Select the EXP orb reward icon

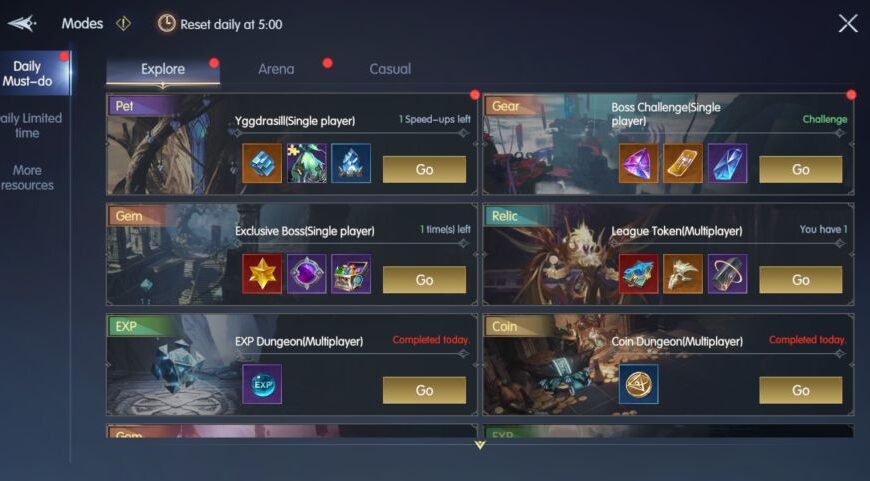(x=262, y=384)
